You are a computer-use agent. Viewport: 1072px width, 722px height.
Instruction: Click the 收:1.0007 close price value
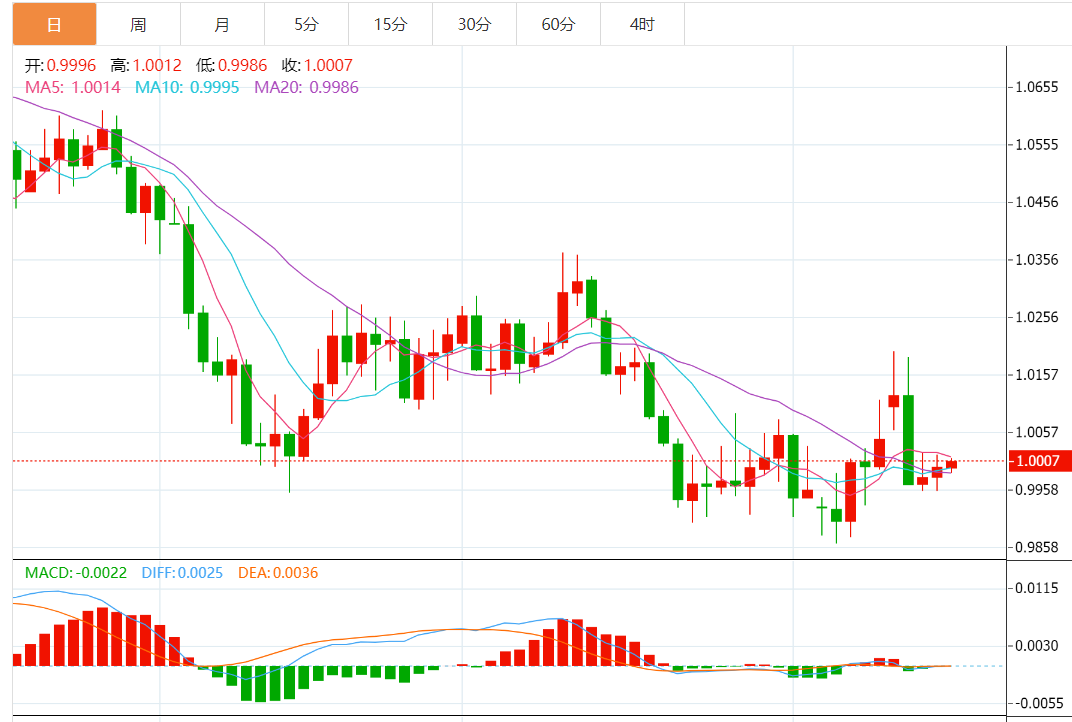click(317, 66)
